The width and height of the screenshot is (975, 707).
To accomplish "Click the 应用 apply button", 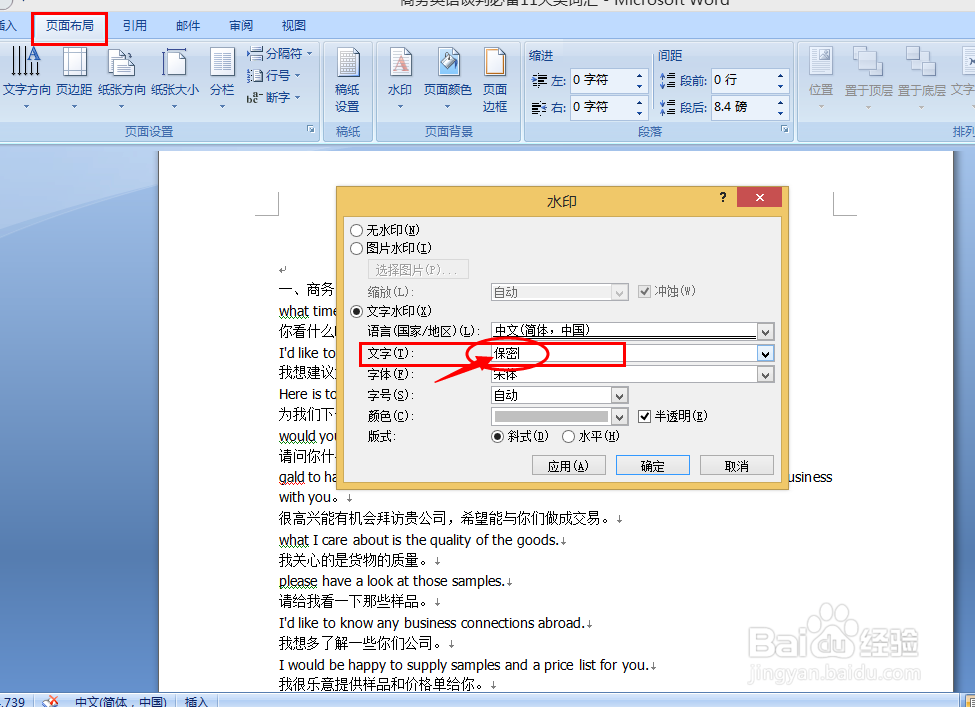I will coord(568,466).
